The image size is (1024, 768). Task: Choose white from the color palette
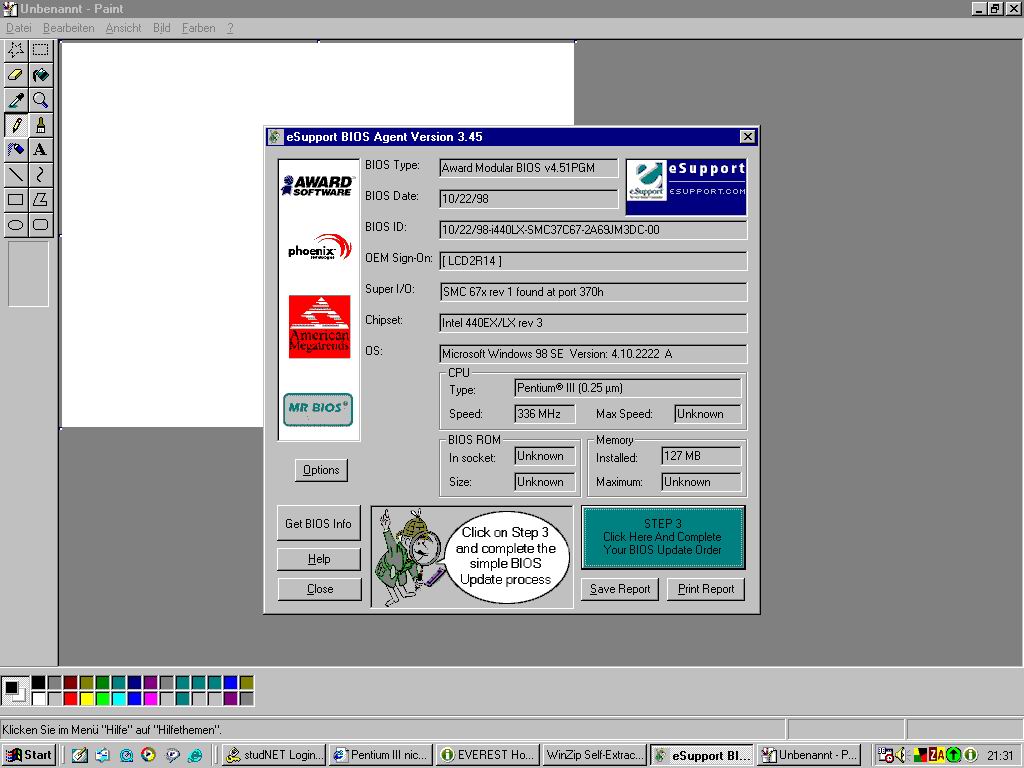(x=39, y=698)
